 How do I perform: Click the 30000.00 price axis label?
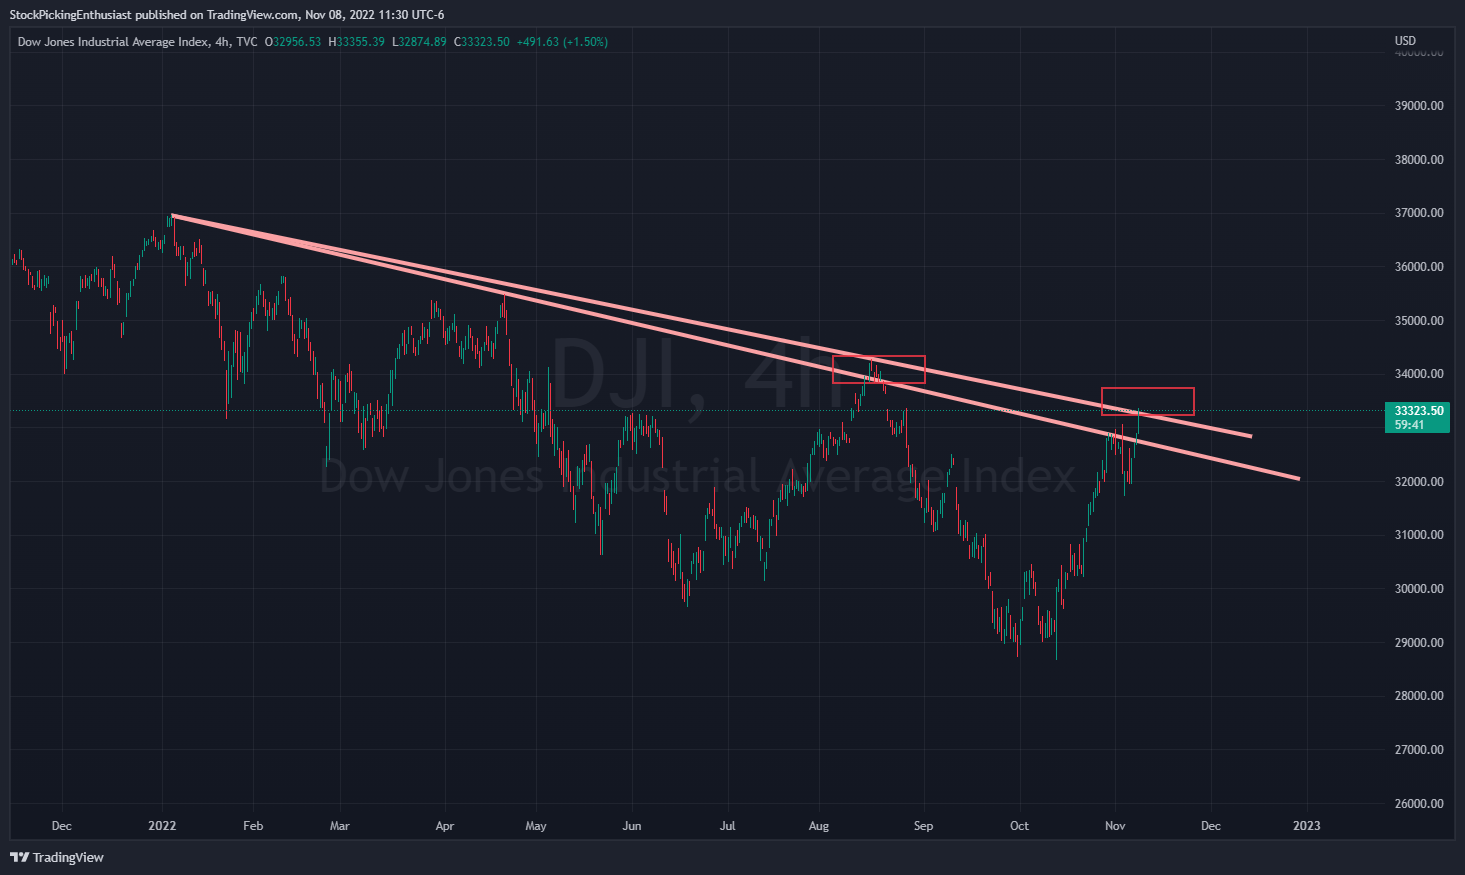click(x=1419, y=589)
